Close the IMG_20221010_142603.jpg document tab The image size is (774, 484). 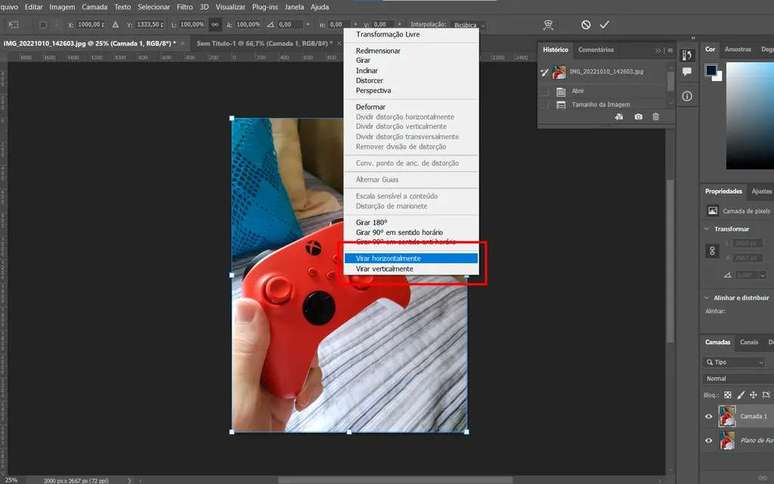click(183, 43)
